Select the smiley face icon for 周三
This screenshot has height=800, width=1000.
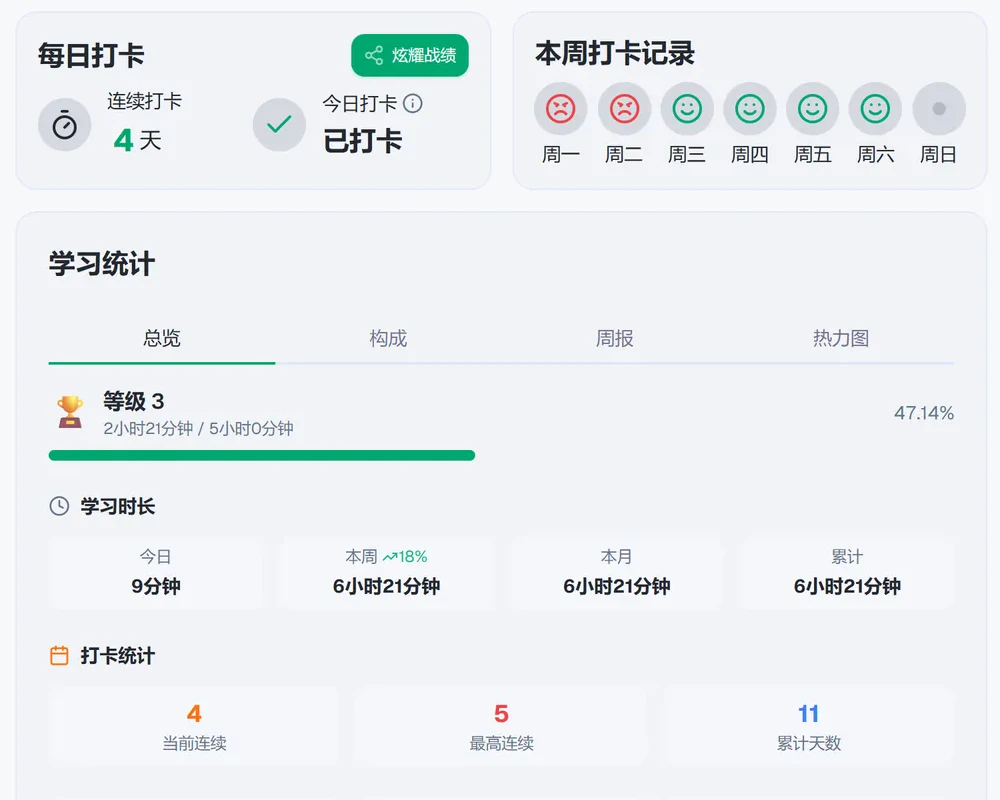click(x=687, y=108)
